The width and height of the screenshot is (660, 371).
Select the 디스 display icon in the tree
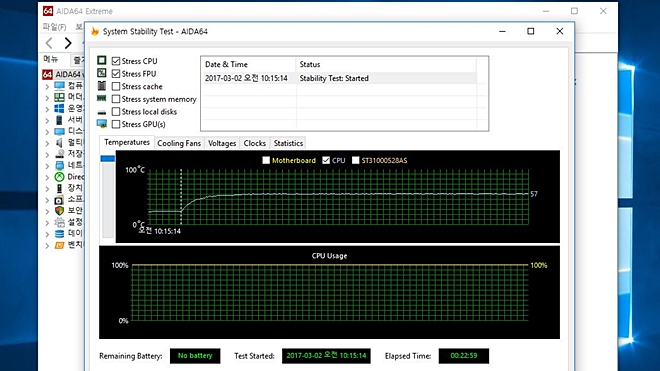click(x=60, y=131)
